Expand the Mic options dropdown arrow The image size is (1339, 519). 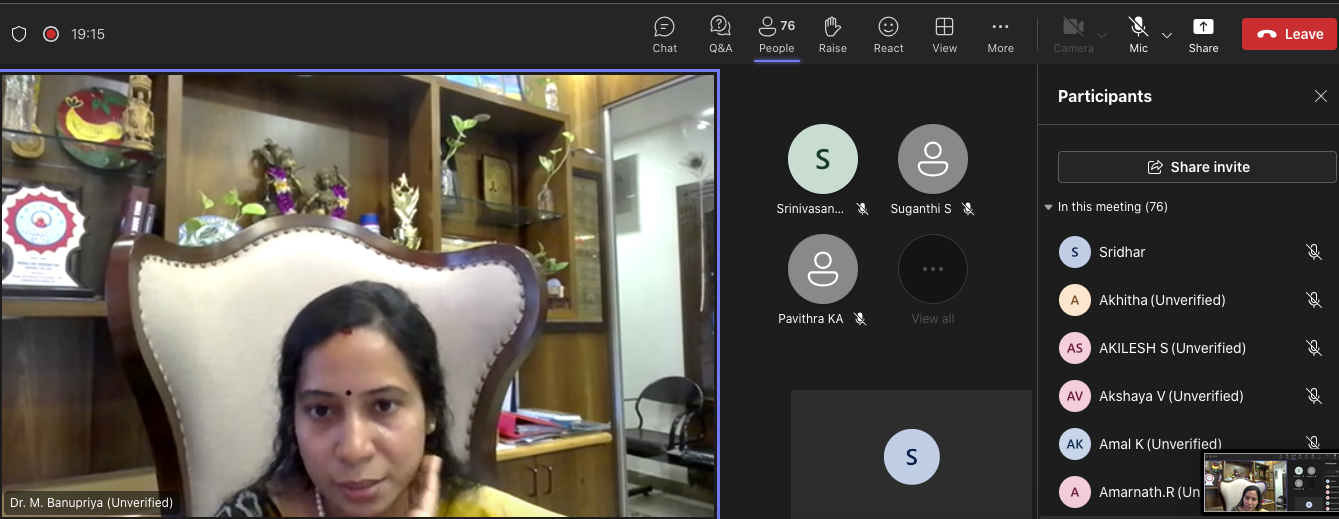point(1167,35)
